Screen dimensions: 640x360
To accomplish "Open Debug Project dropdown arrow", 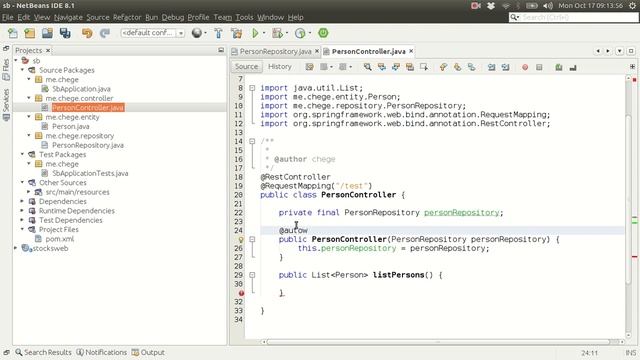I will [287, 33].
